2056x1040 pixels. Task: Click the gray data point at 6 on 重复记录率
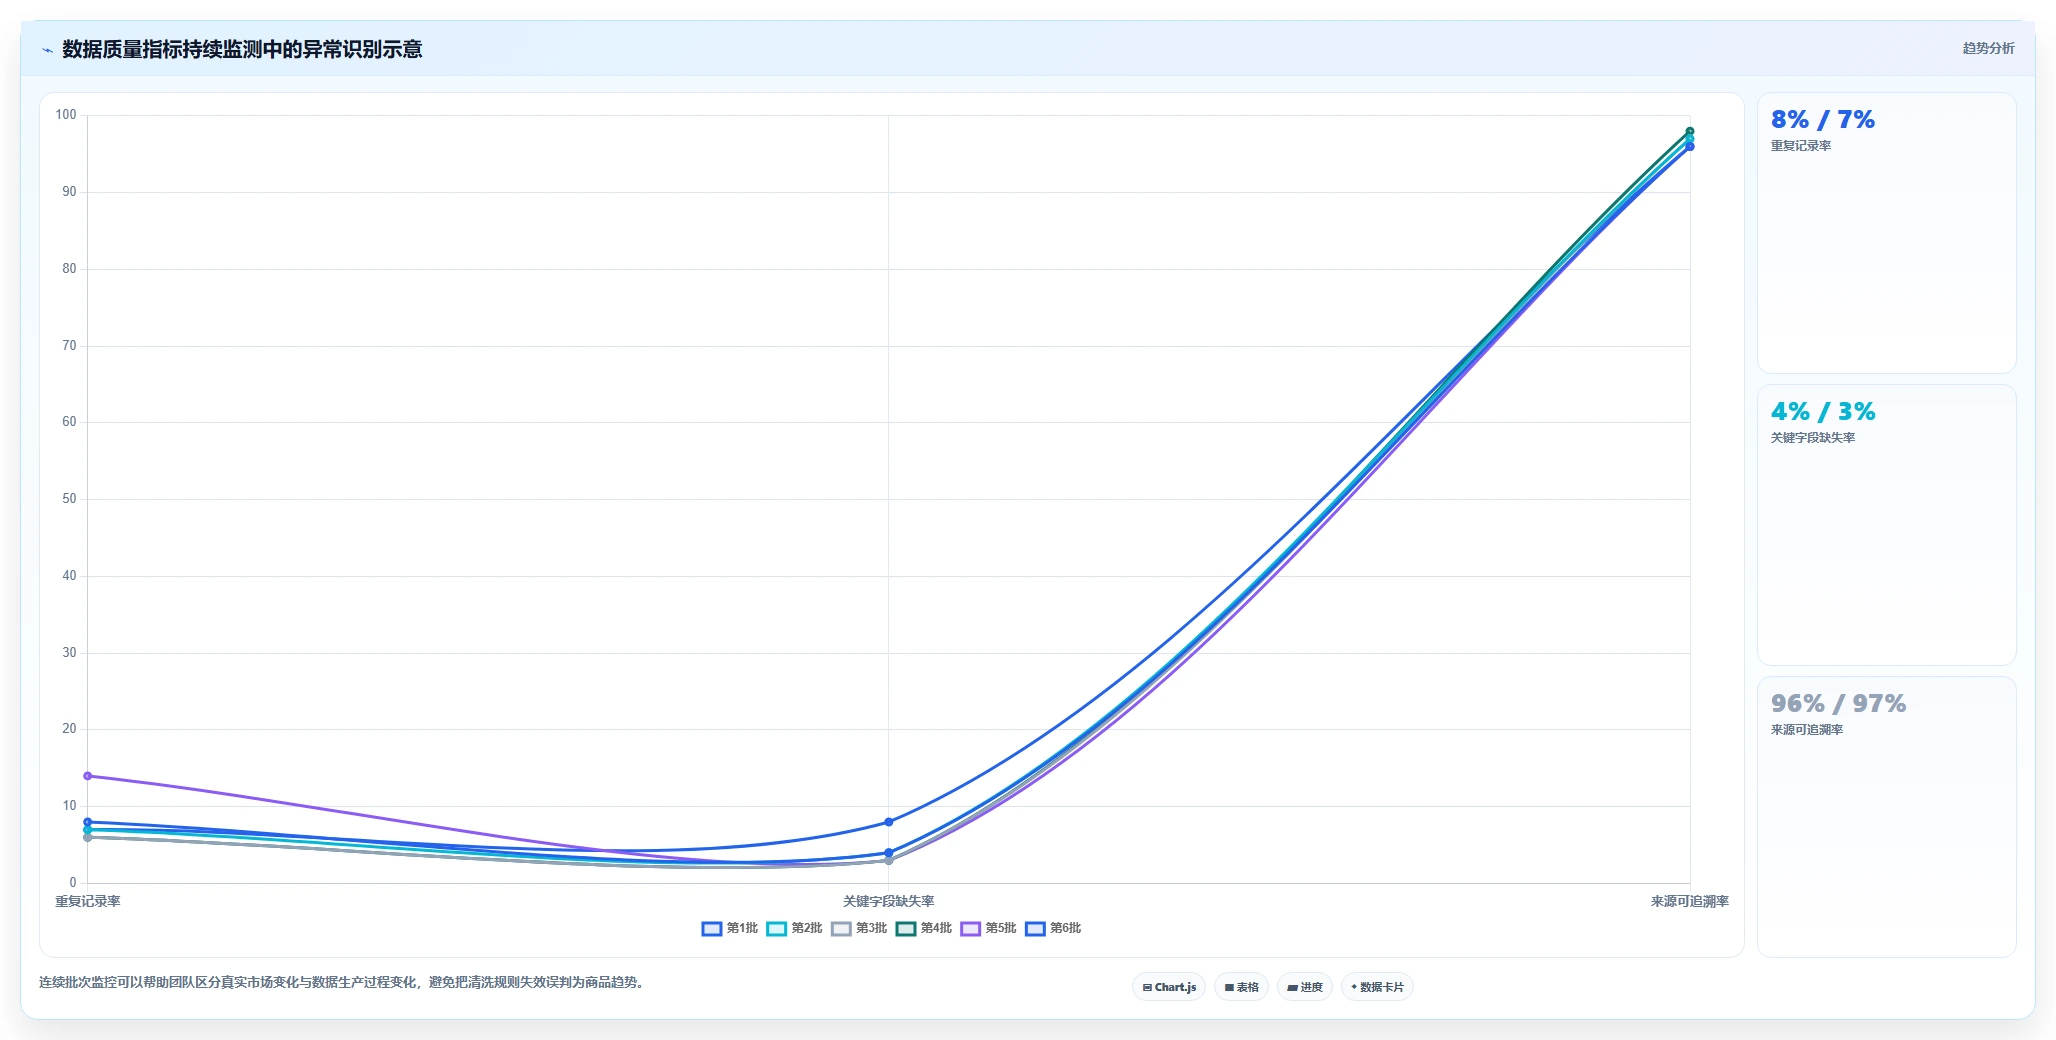[88, 837]
